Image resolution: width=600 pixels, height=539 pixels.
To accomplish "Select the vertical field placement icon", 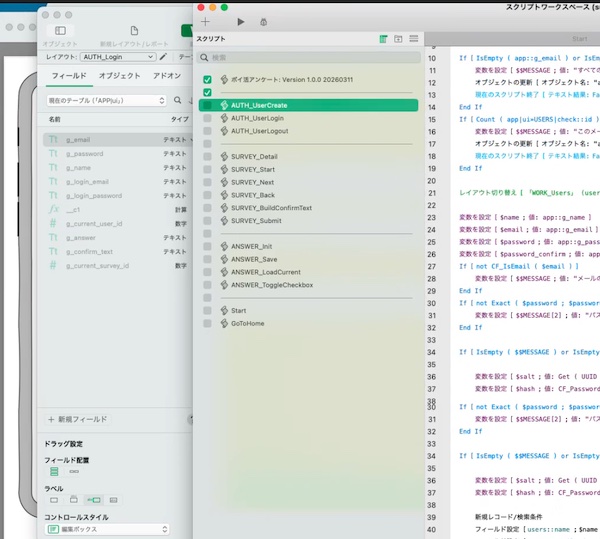I will (54, 470).
